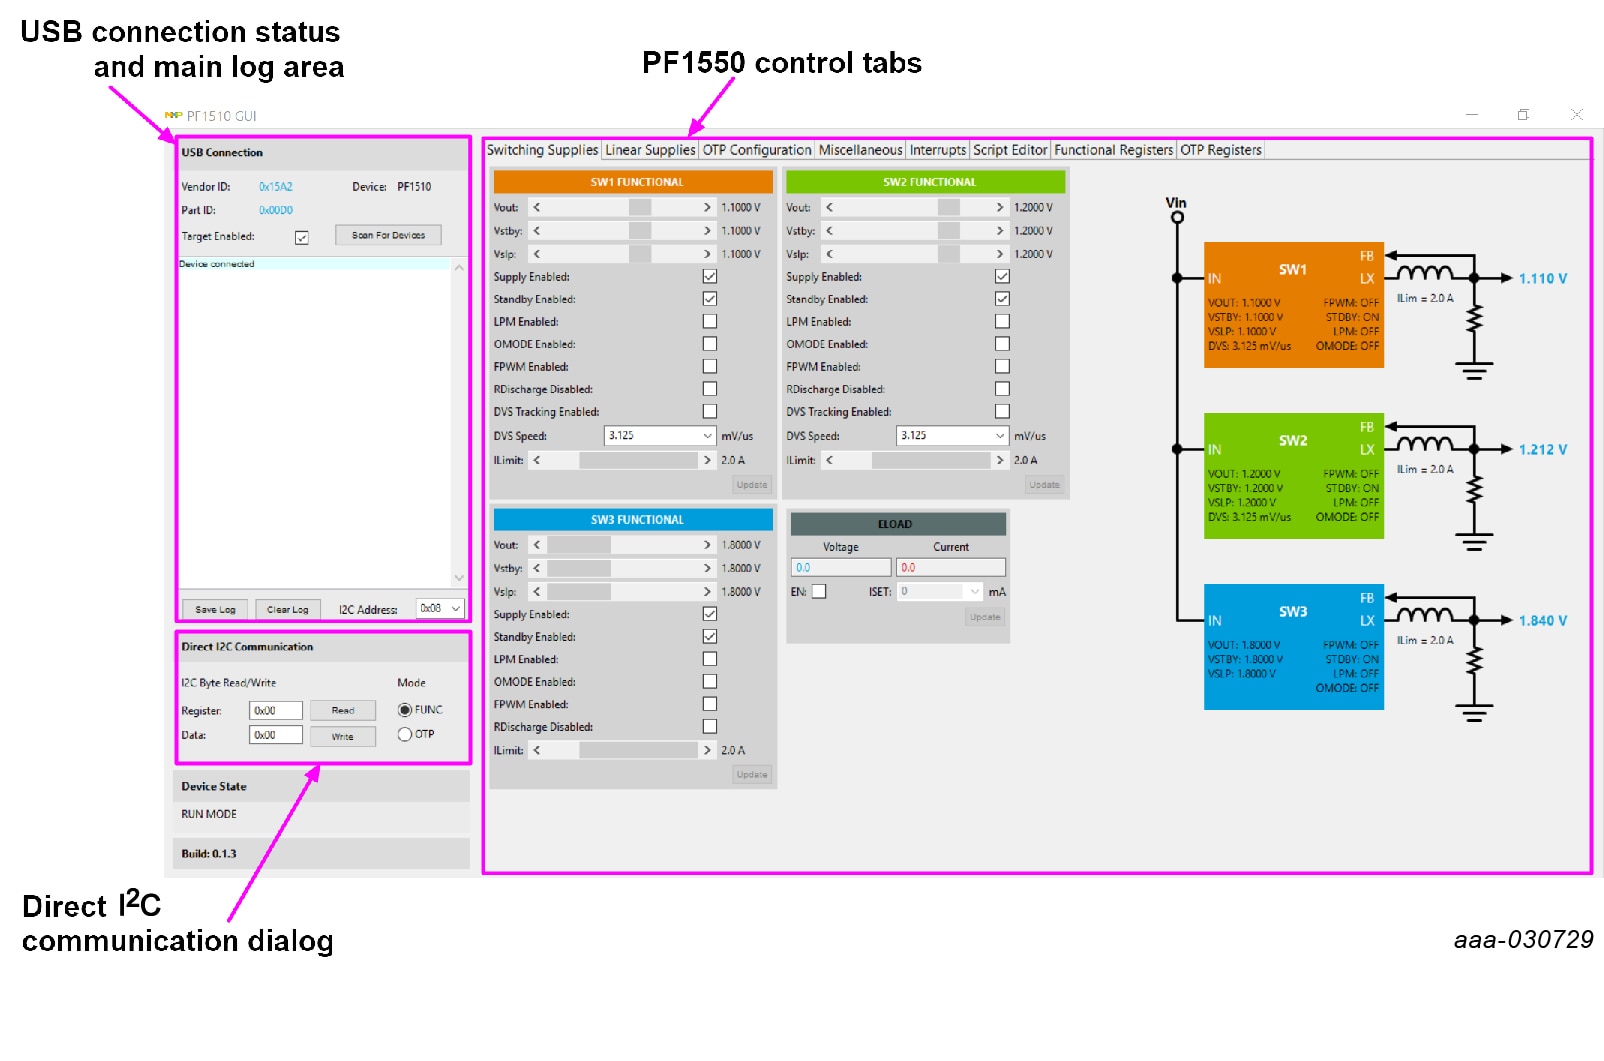
Task: Open SW1 DVS Speed dropdown
Action: click(x=707, y=436)
